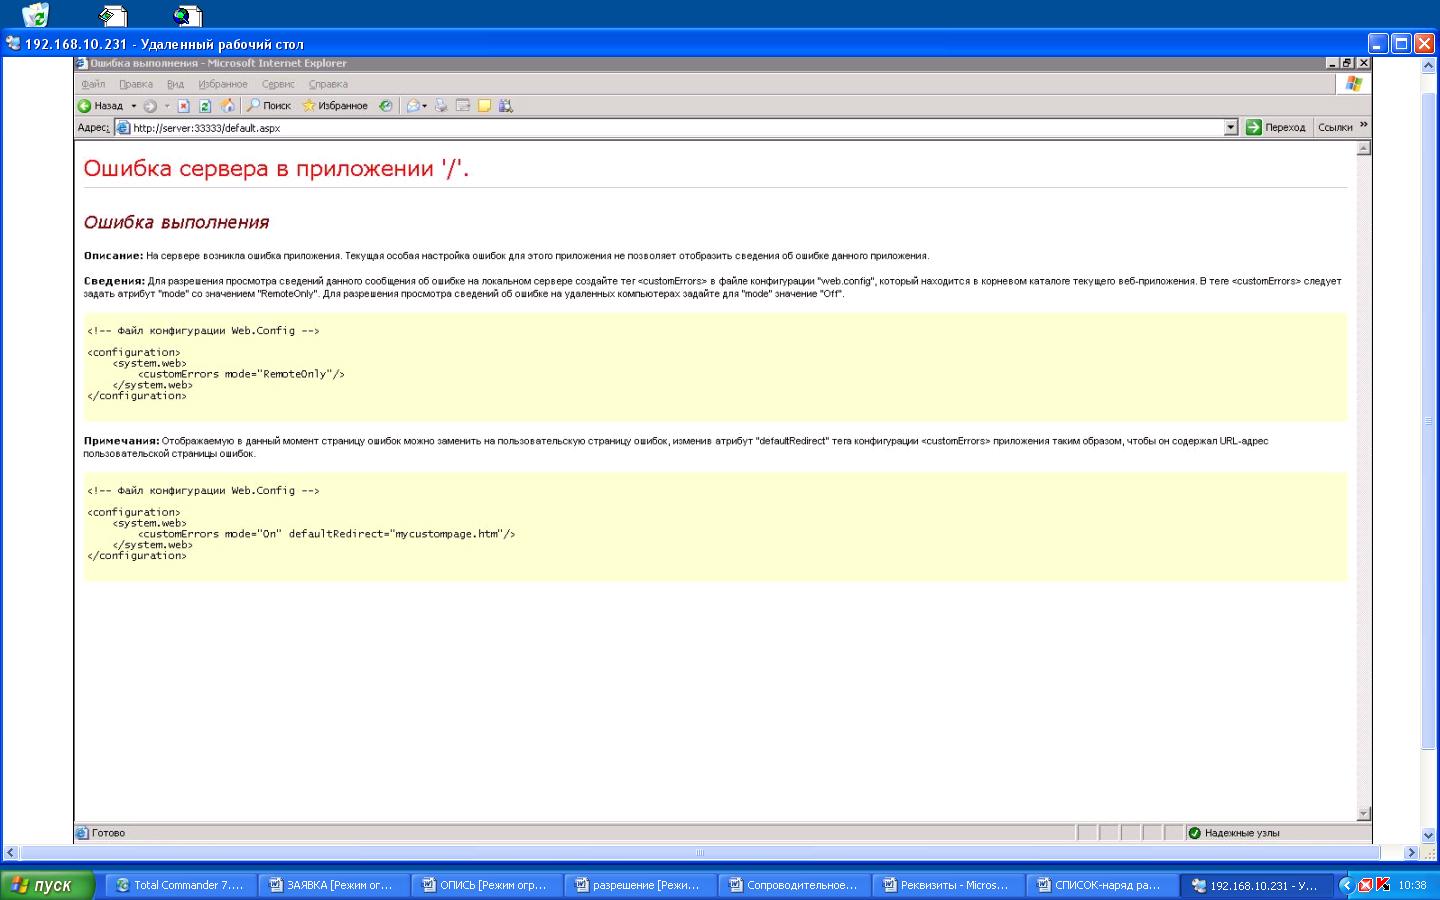
Task: Open the Файл menu
Action: [93, 84]
